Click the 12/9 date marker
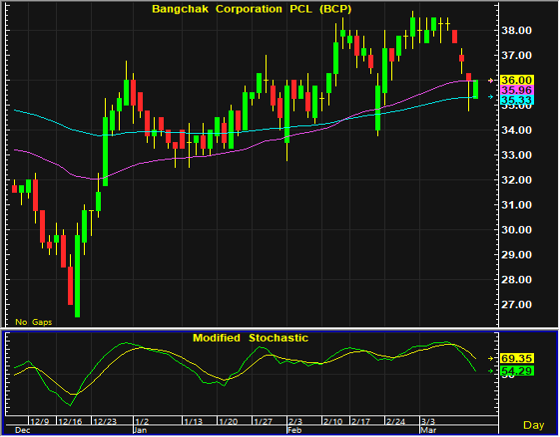The width and height of the screenshot is (560, 437). click(x=40, y=421)
